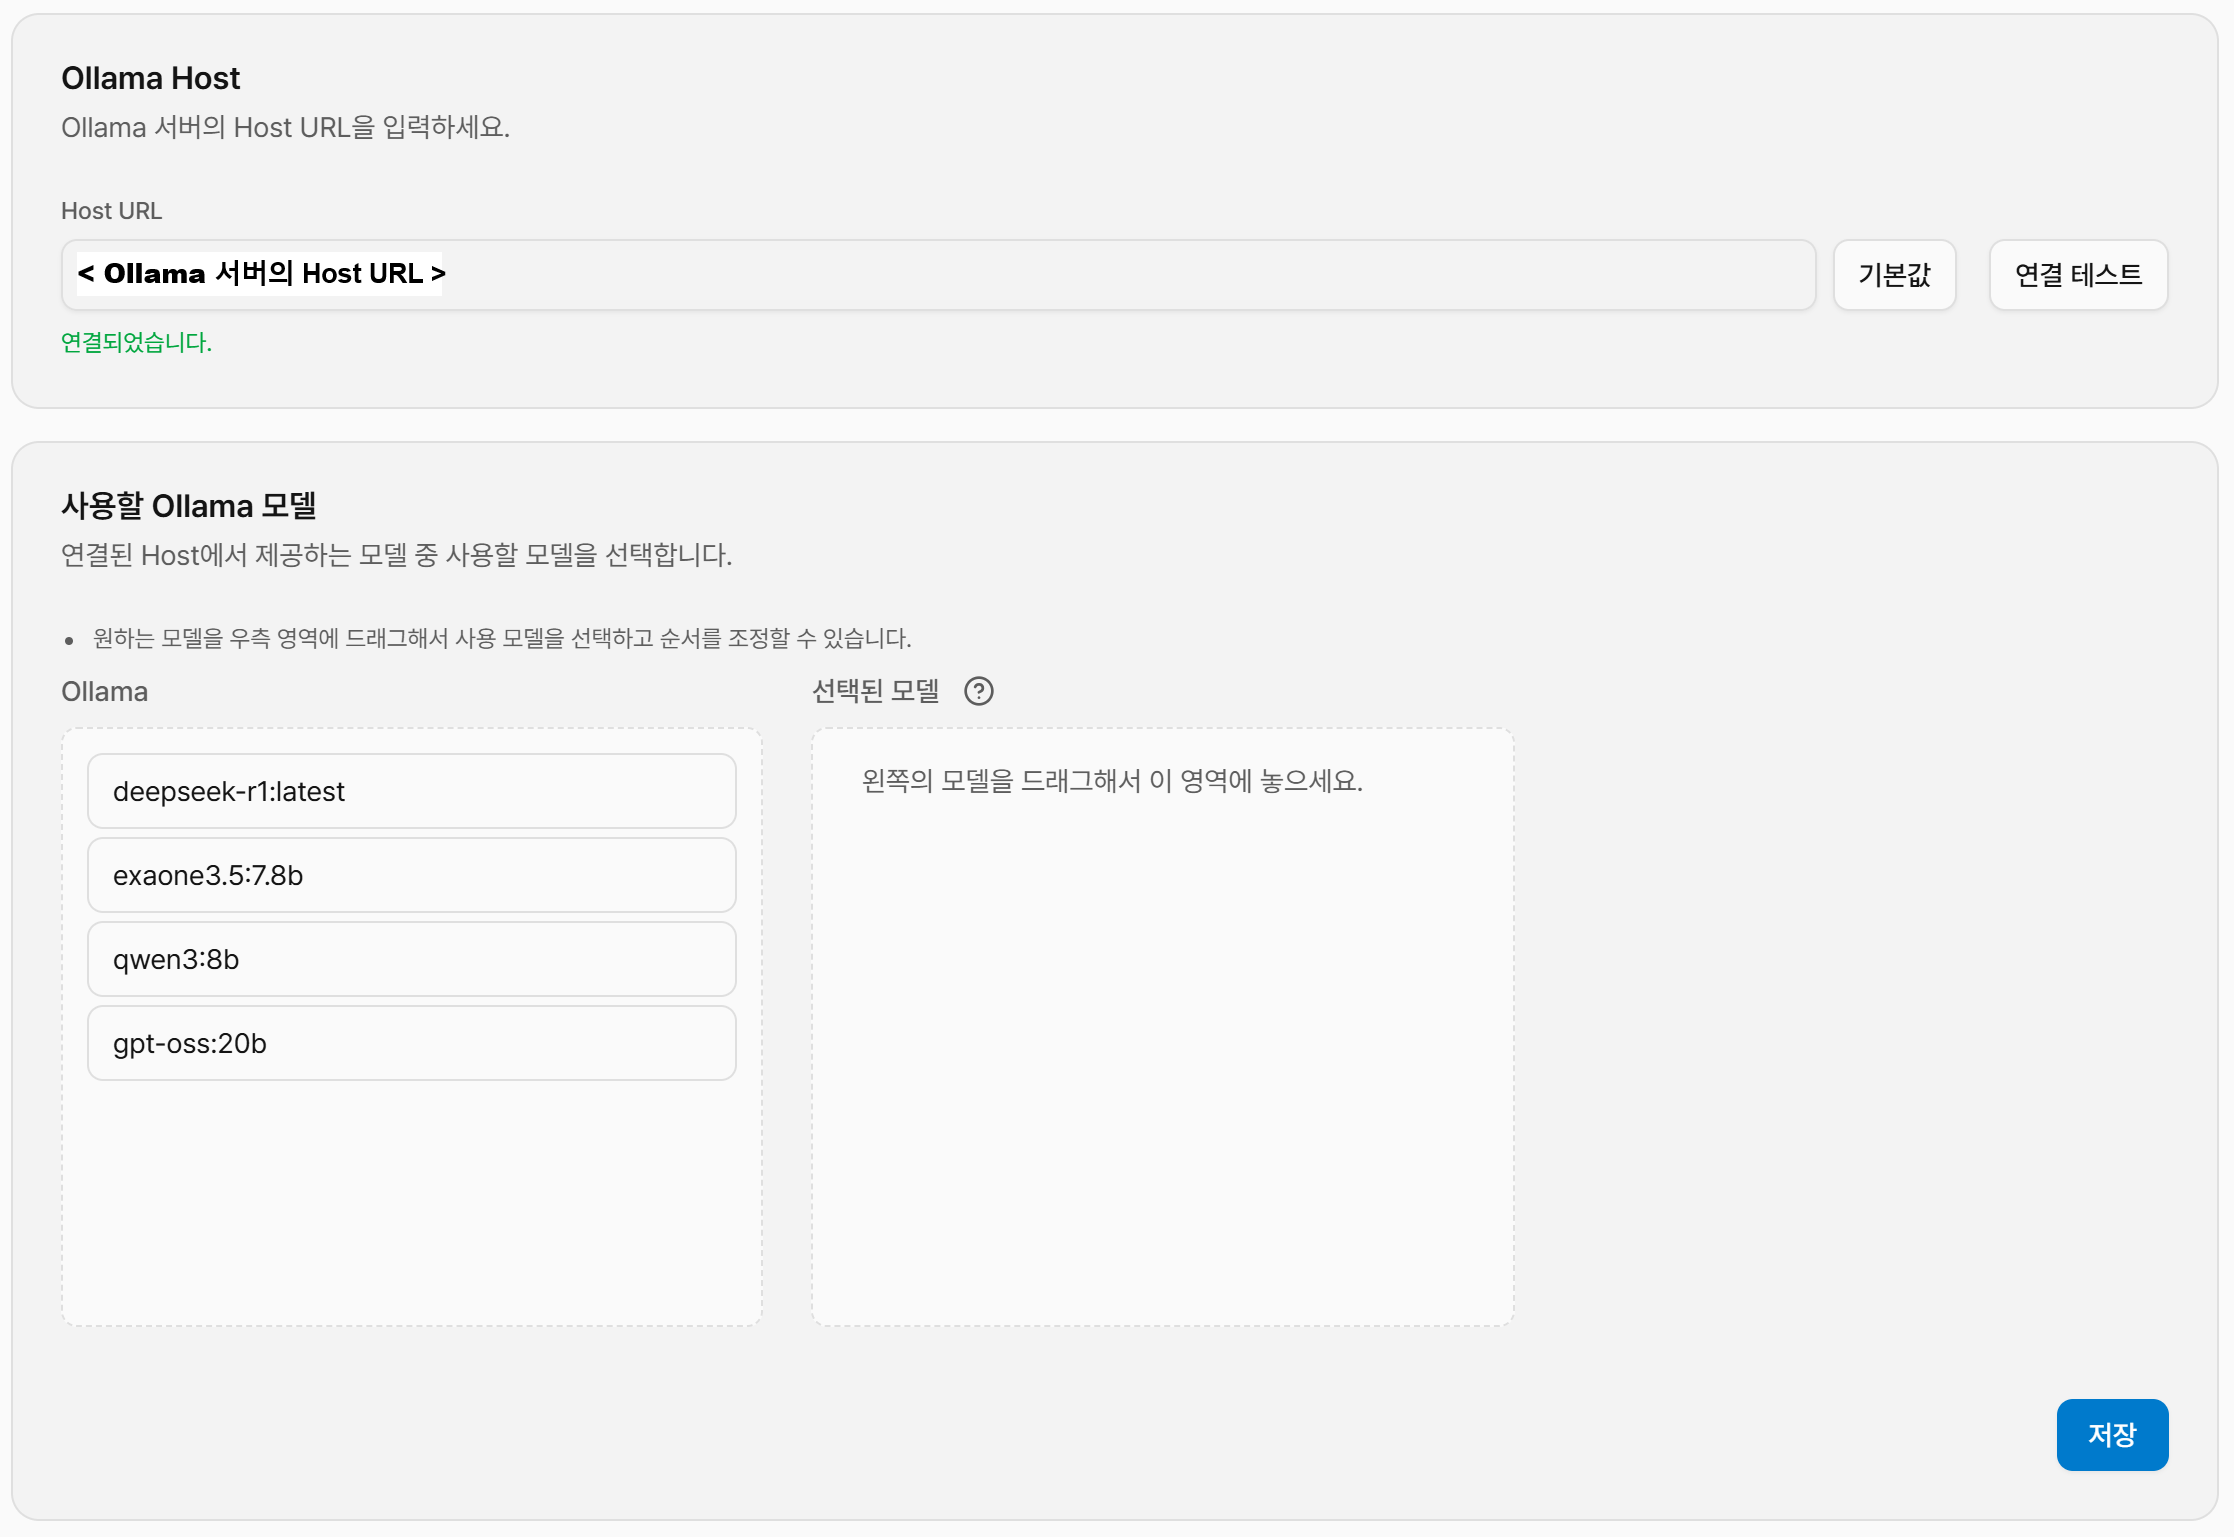Click the 선택된 모델 label
2234x1537 pixels.
tap(876, 691)
